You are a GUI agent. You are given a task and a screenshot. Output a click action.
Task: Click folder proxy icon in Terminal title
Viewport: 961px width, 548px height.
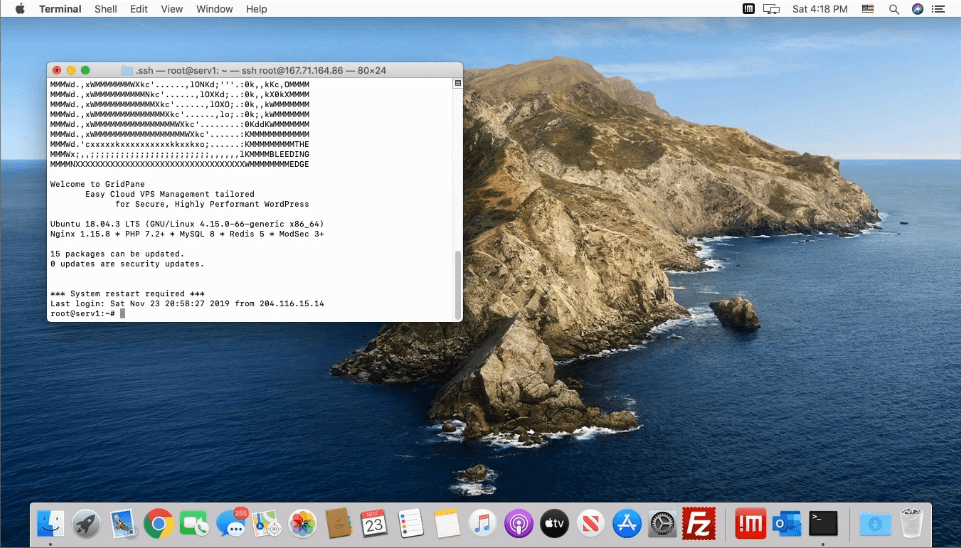127,70
